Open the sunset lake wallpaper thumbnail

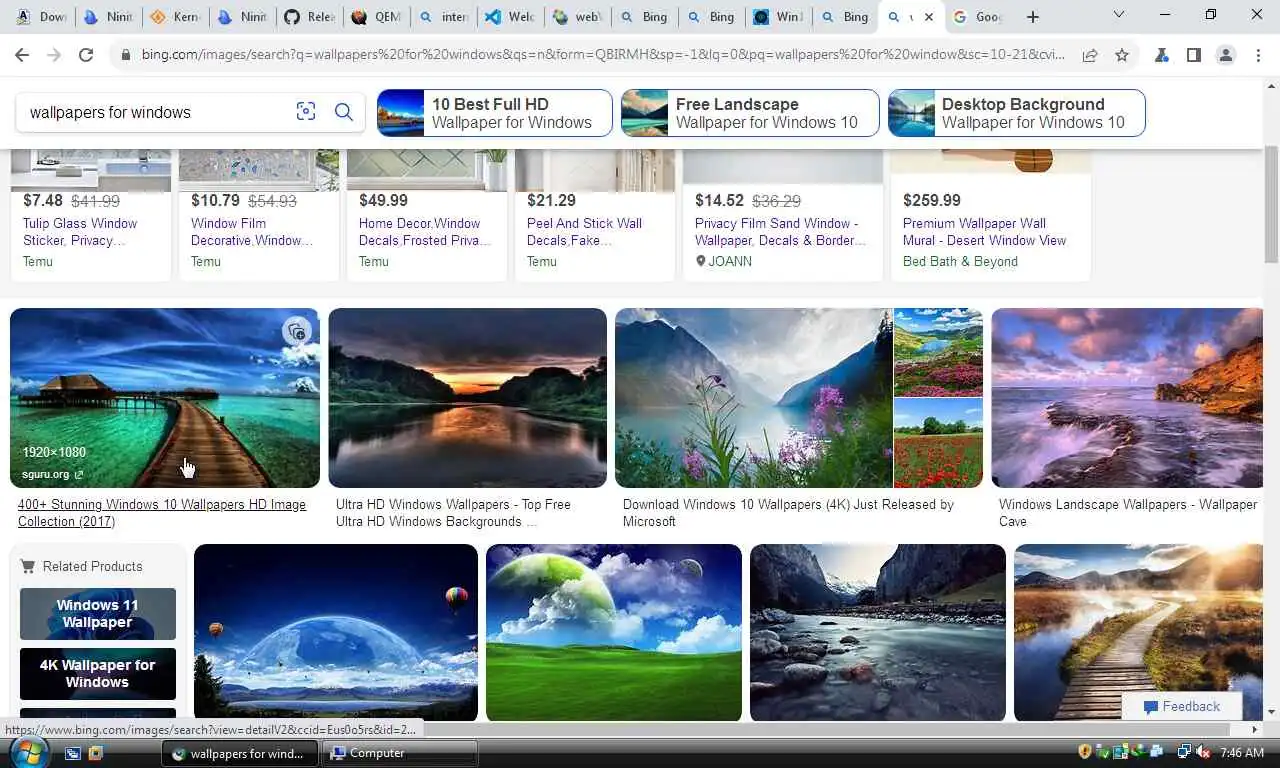(467, 398)
